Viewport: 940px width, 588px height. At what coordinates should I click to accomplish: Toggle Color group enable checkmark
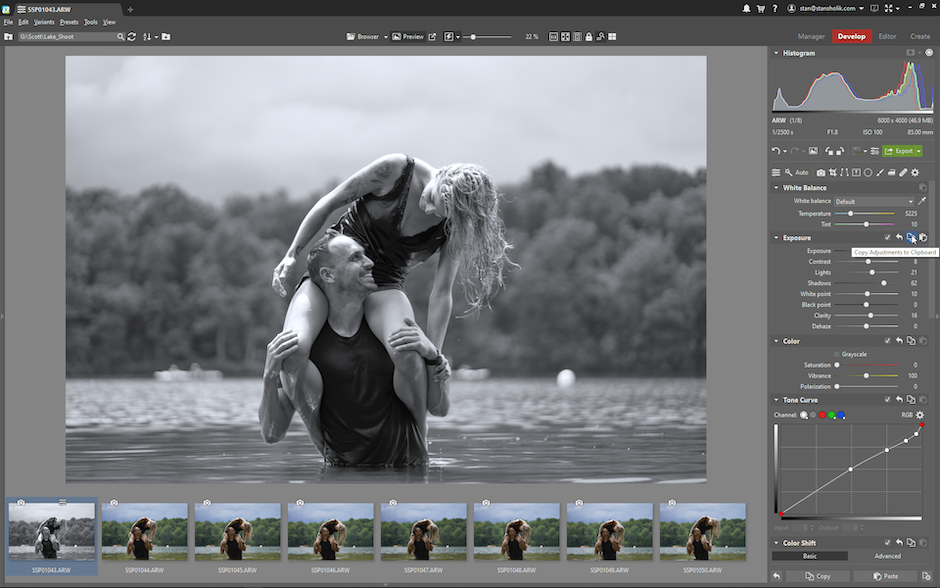pyautogui.click(x=887, y=340)
